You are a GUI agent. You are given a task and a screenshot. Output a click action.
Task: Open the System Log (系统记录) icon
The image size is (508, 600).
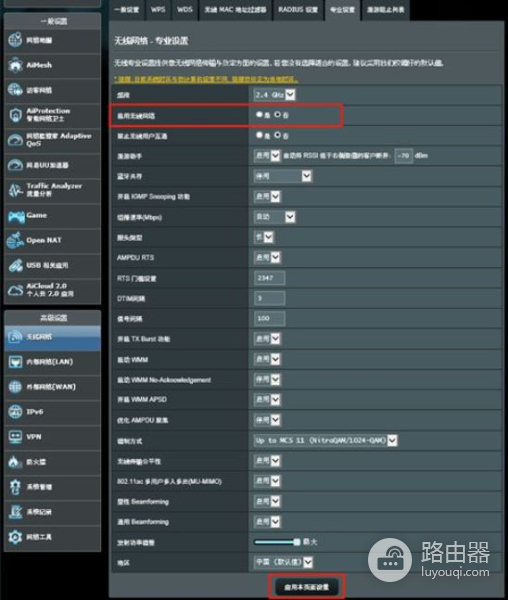[15, 512]
